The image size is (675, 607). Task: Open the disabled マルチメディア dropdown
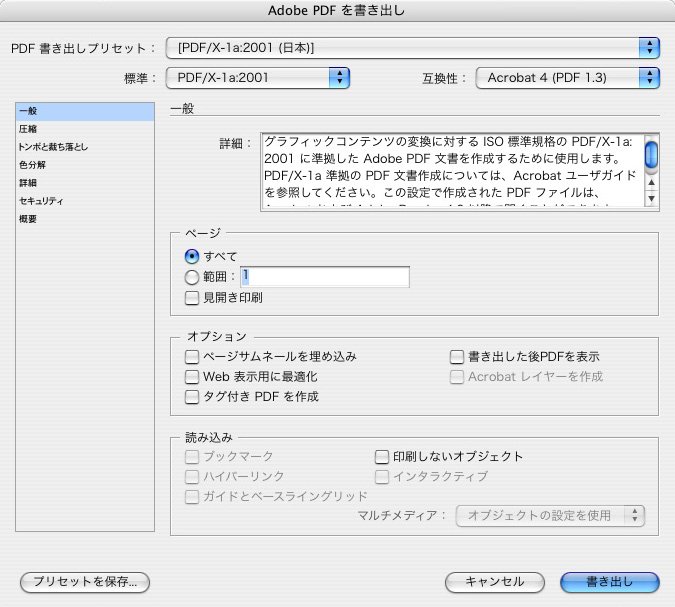point(550,516)
